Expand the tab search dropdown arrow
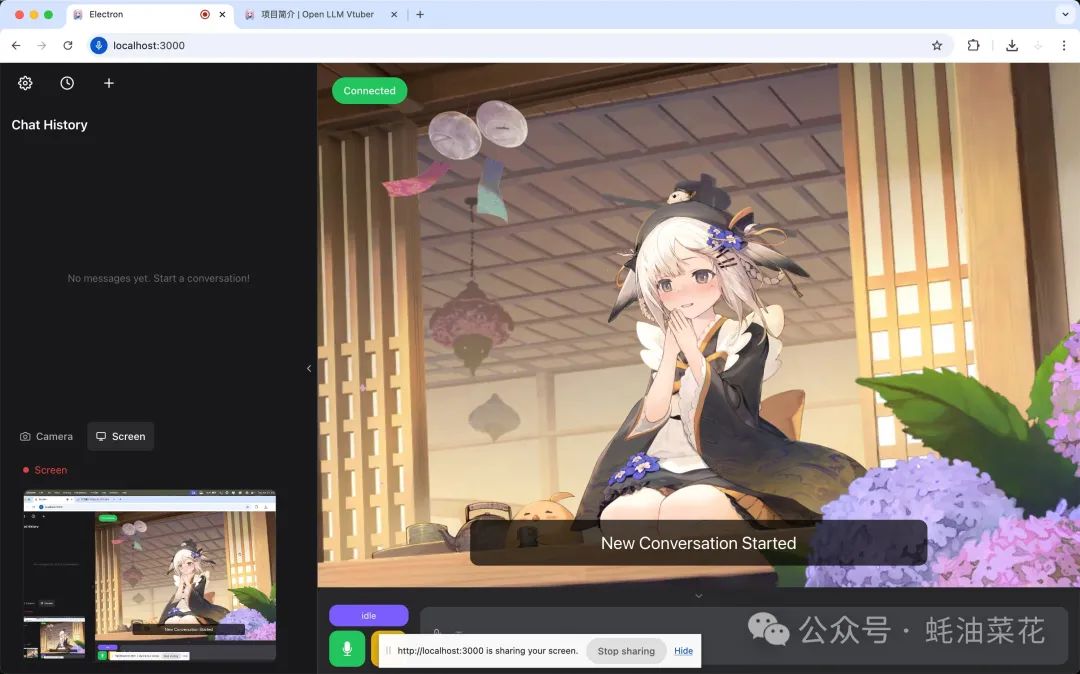The width and height of the screenshot is (1080, 674). coord(1065,14)
